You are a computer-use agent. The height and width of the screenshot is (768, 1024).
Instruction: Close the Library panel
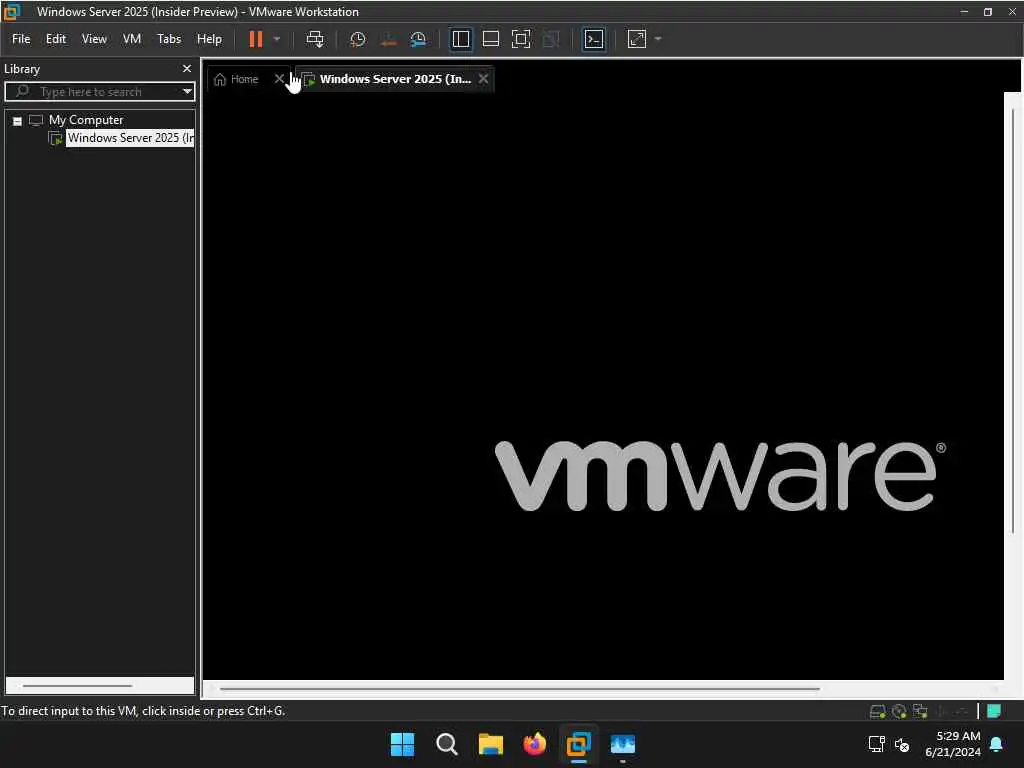pos(187,69)
